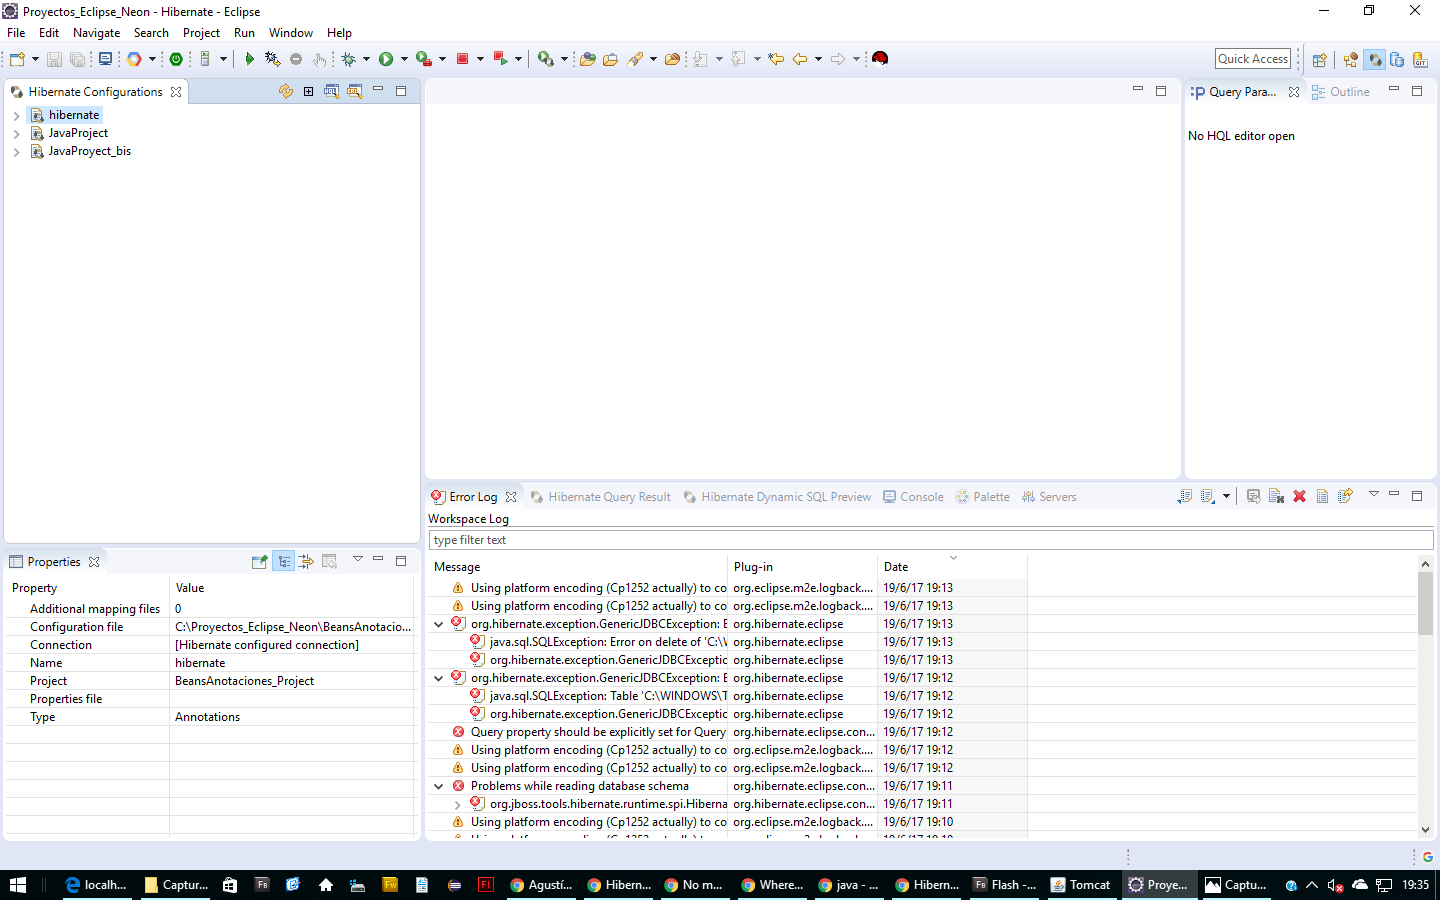
Task: Click the Open Type icon in toolbar
Action: 587,59
